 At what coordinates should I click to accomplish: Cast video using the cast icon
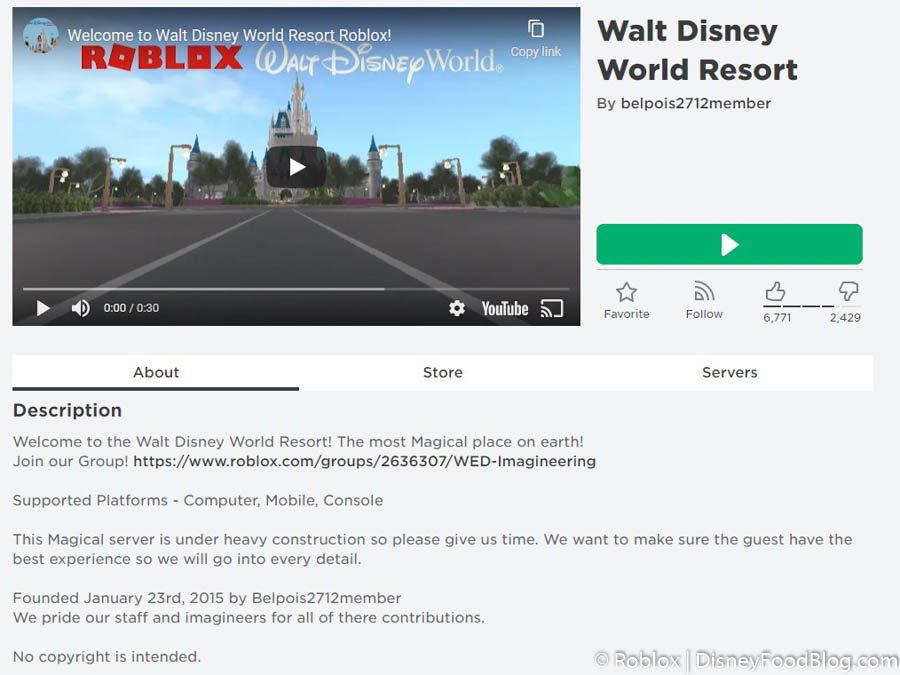tap(552, 308)
